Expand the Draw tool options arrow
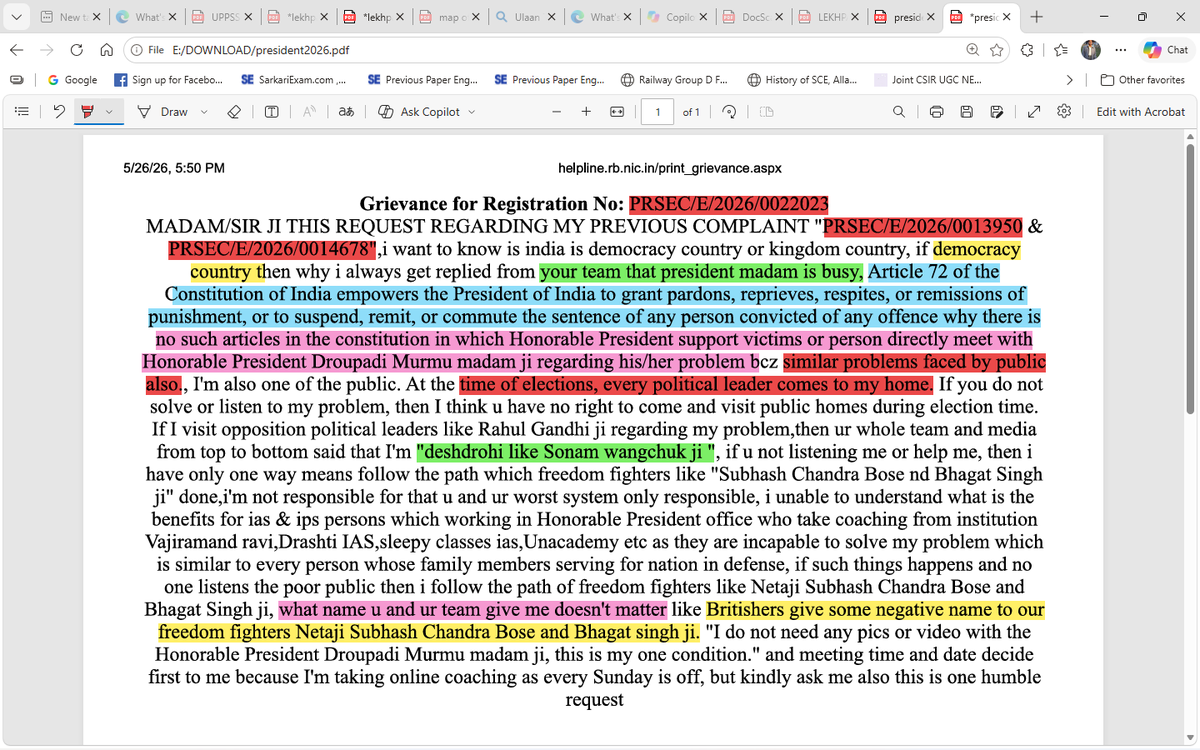1200x750 pixels. point(204,112)
